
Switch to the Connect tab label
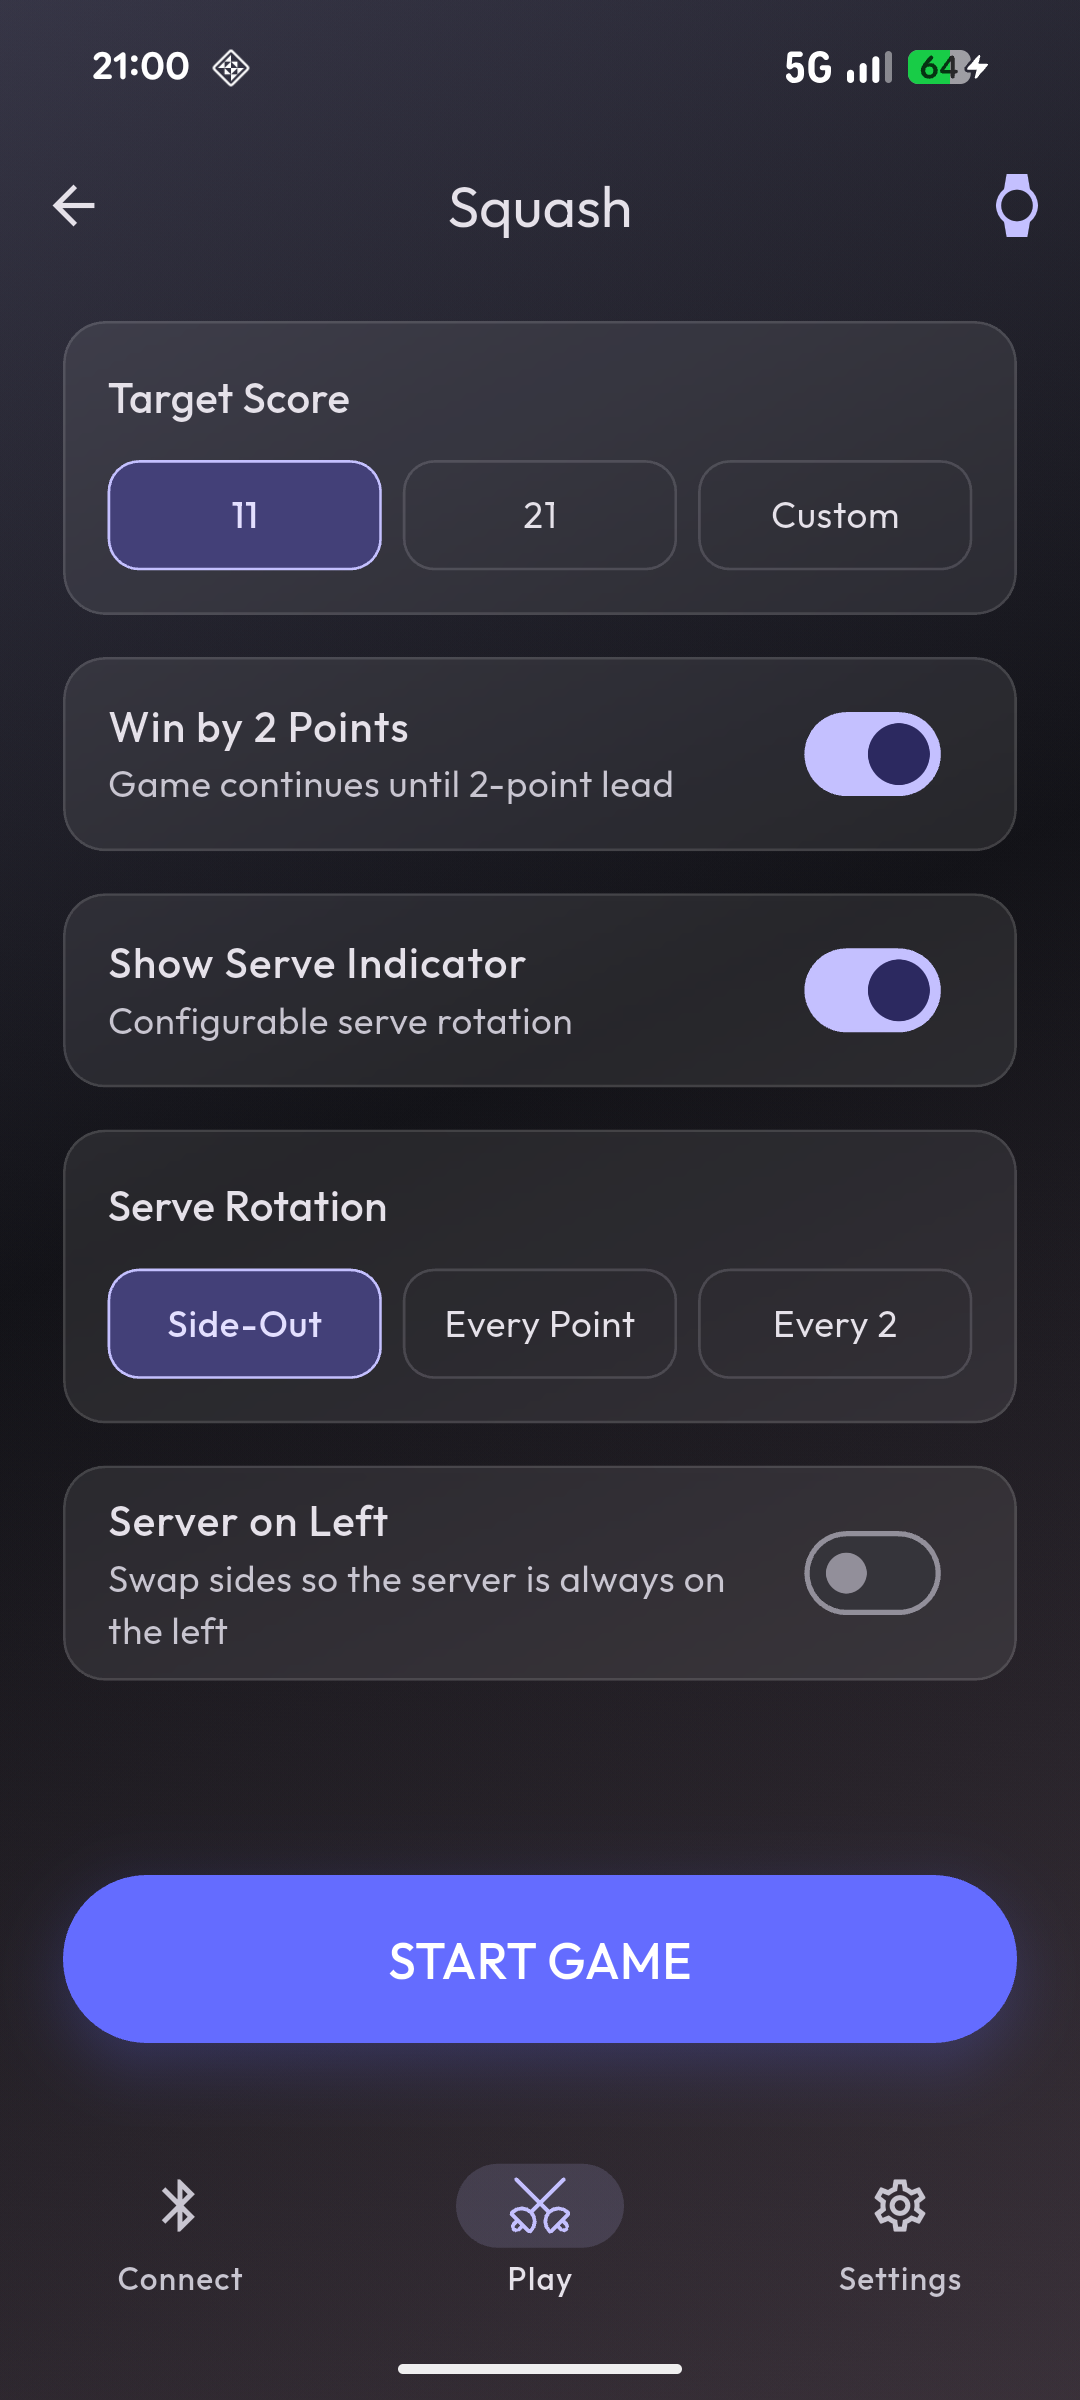pos(180,2279)
